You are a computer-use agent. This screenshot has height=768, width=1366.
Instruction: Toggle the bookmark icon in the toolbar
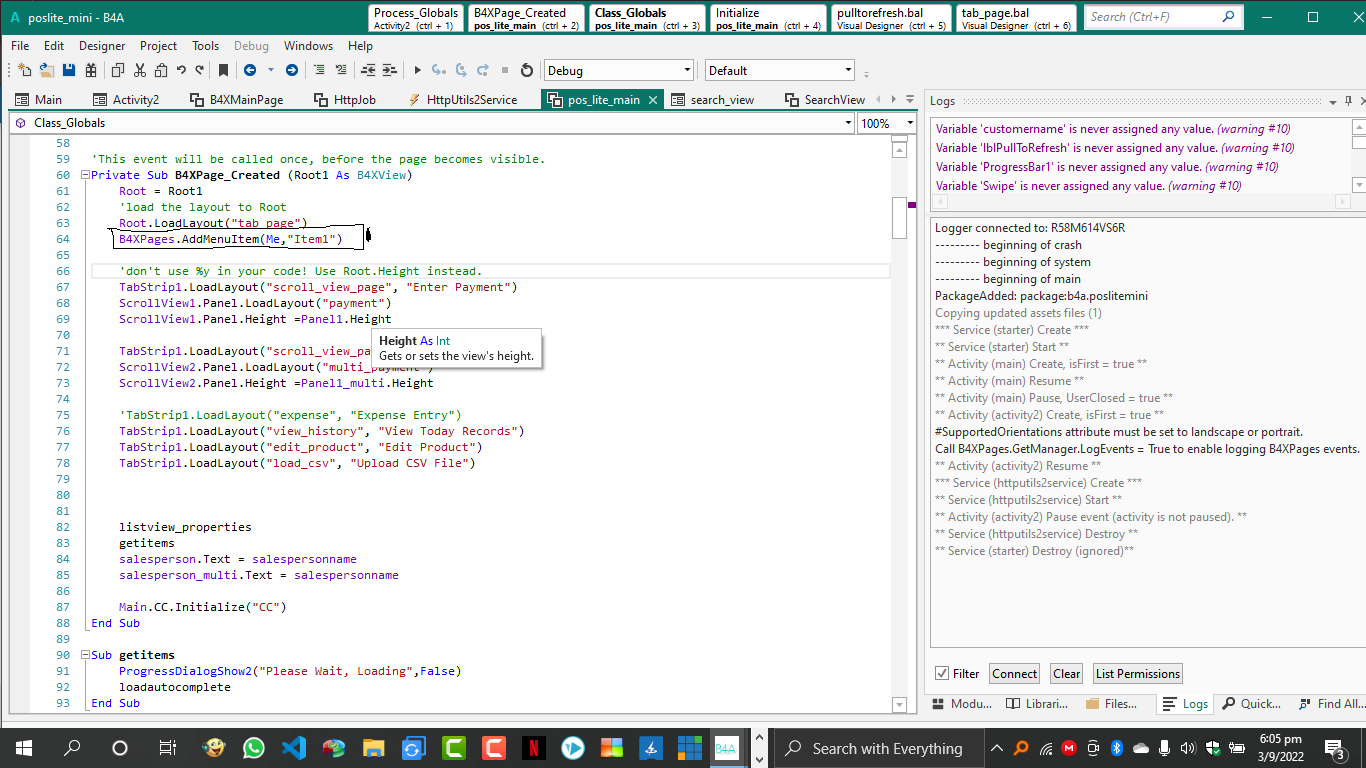[223, 70]
